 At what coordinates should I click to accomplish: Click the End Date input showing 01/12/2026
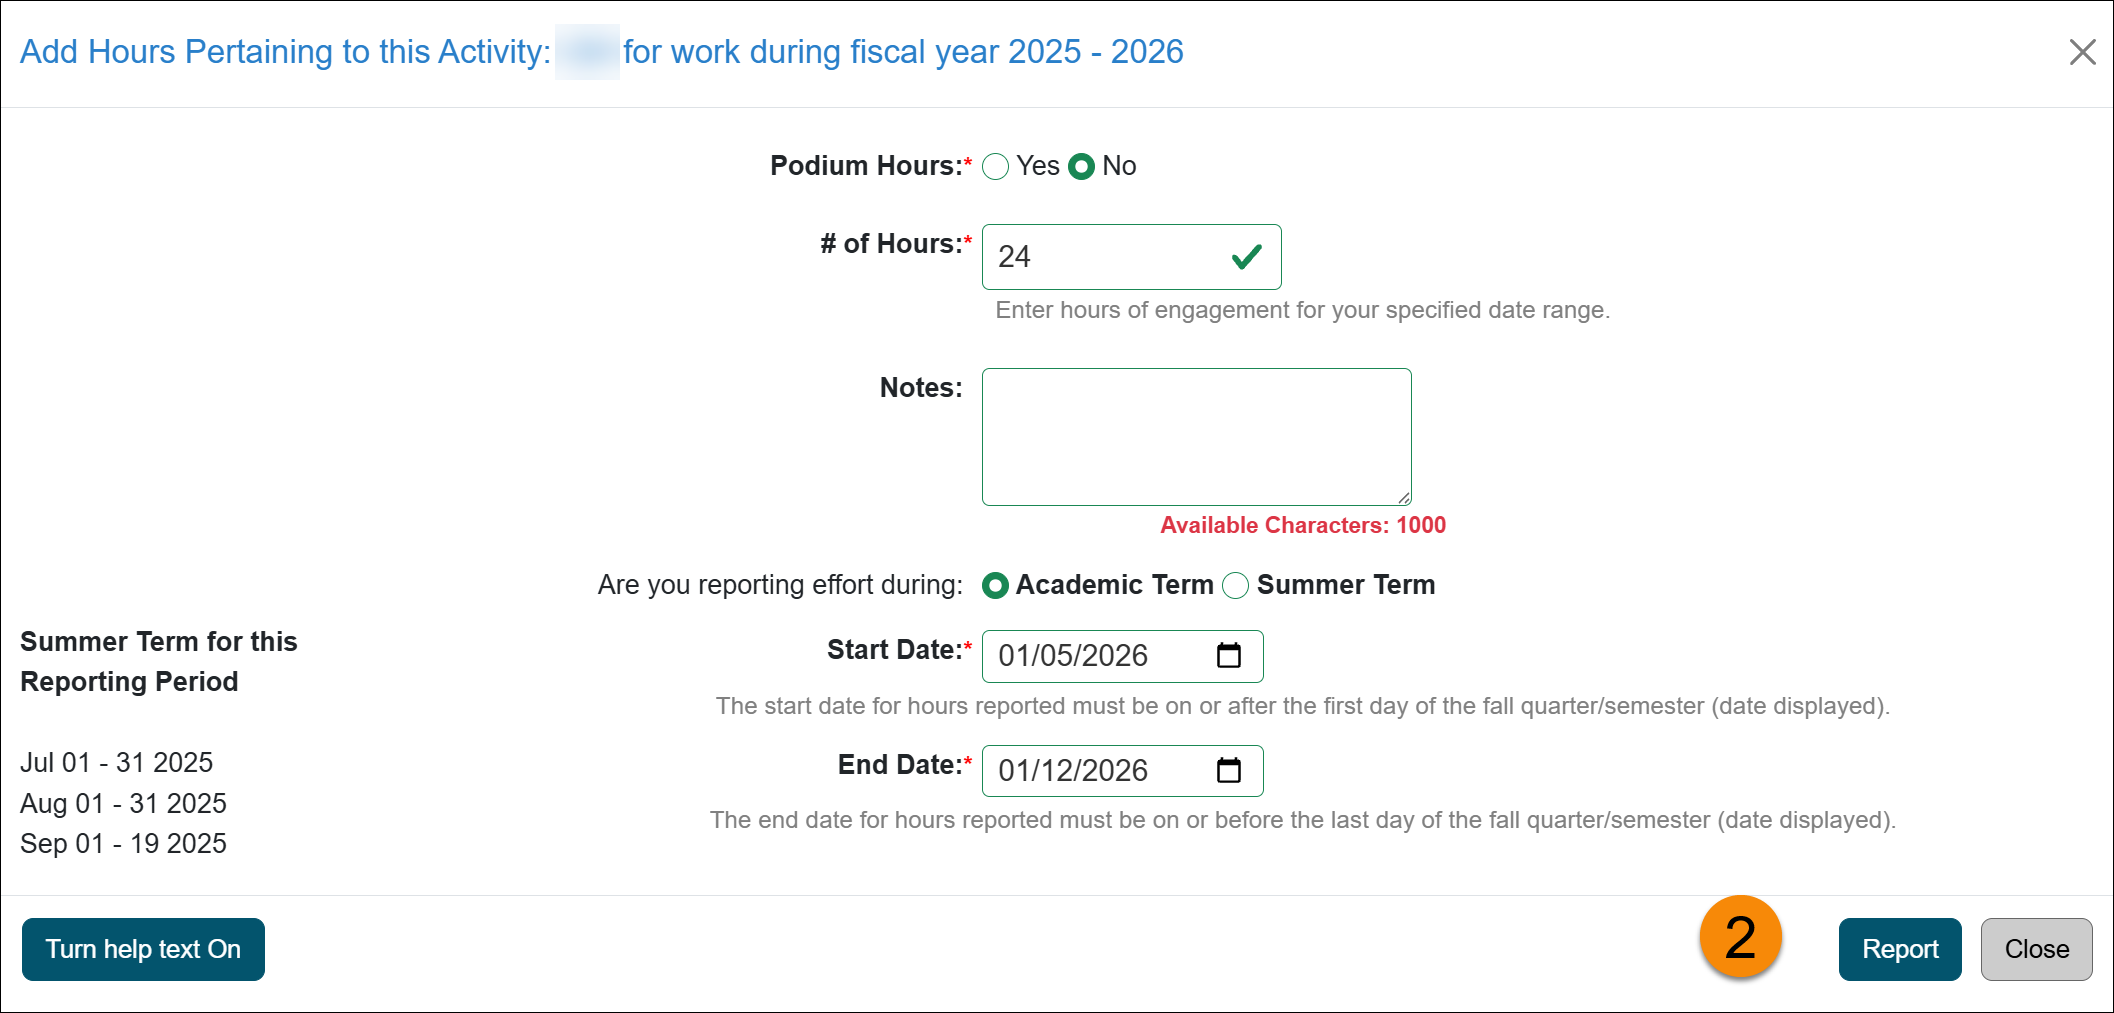pos(1090,770)
